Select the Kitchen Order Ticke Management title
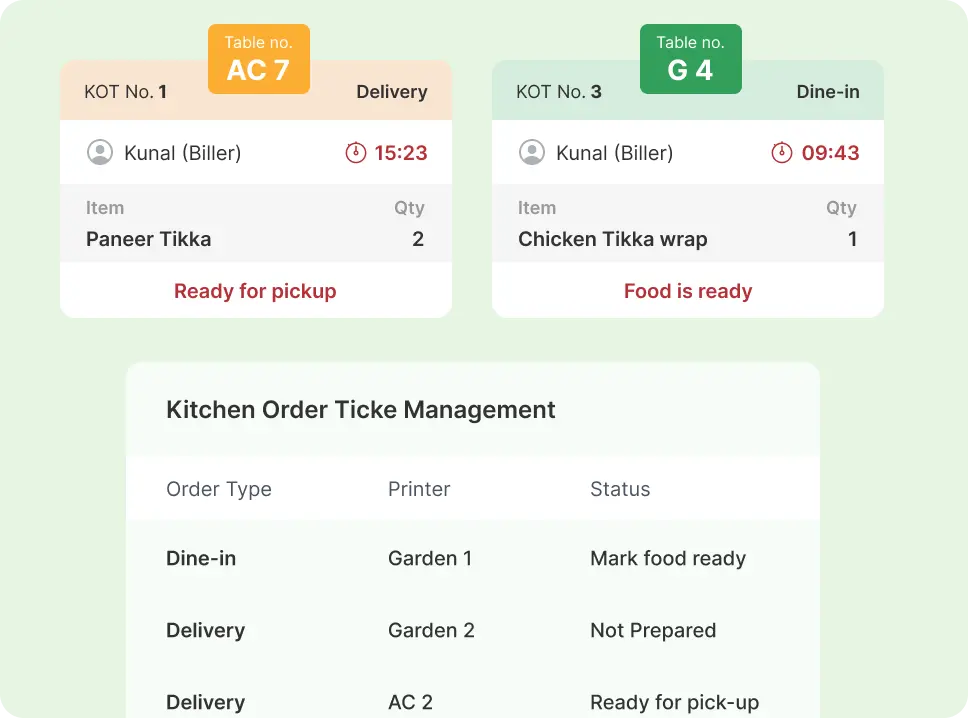This screenshot has width=968, height=718. click(x=360, y=409)
